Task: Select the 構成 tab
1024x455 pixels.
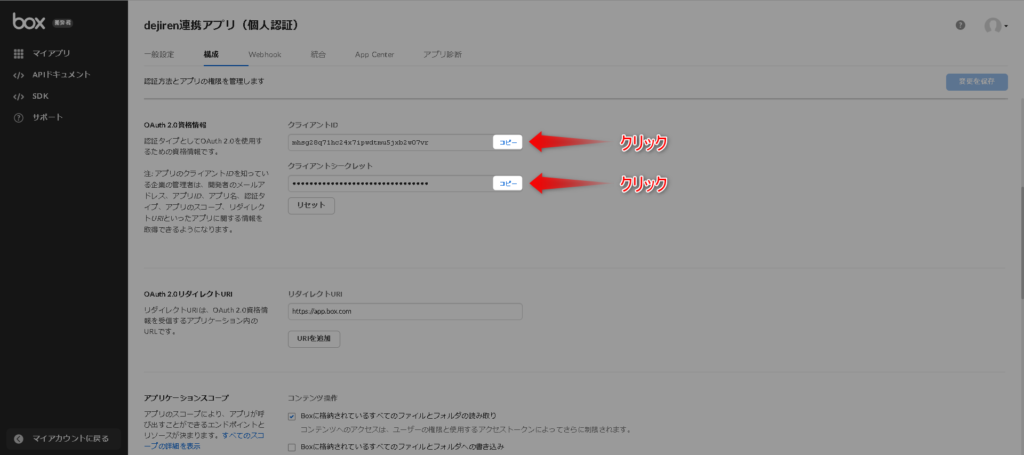Action: pyautogui.click(x=211, y=55)
